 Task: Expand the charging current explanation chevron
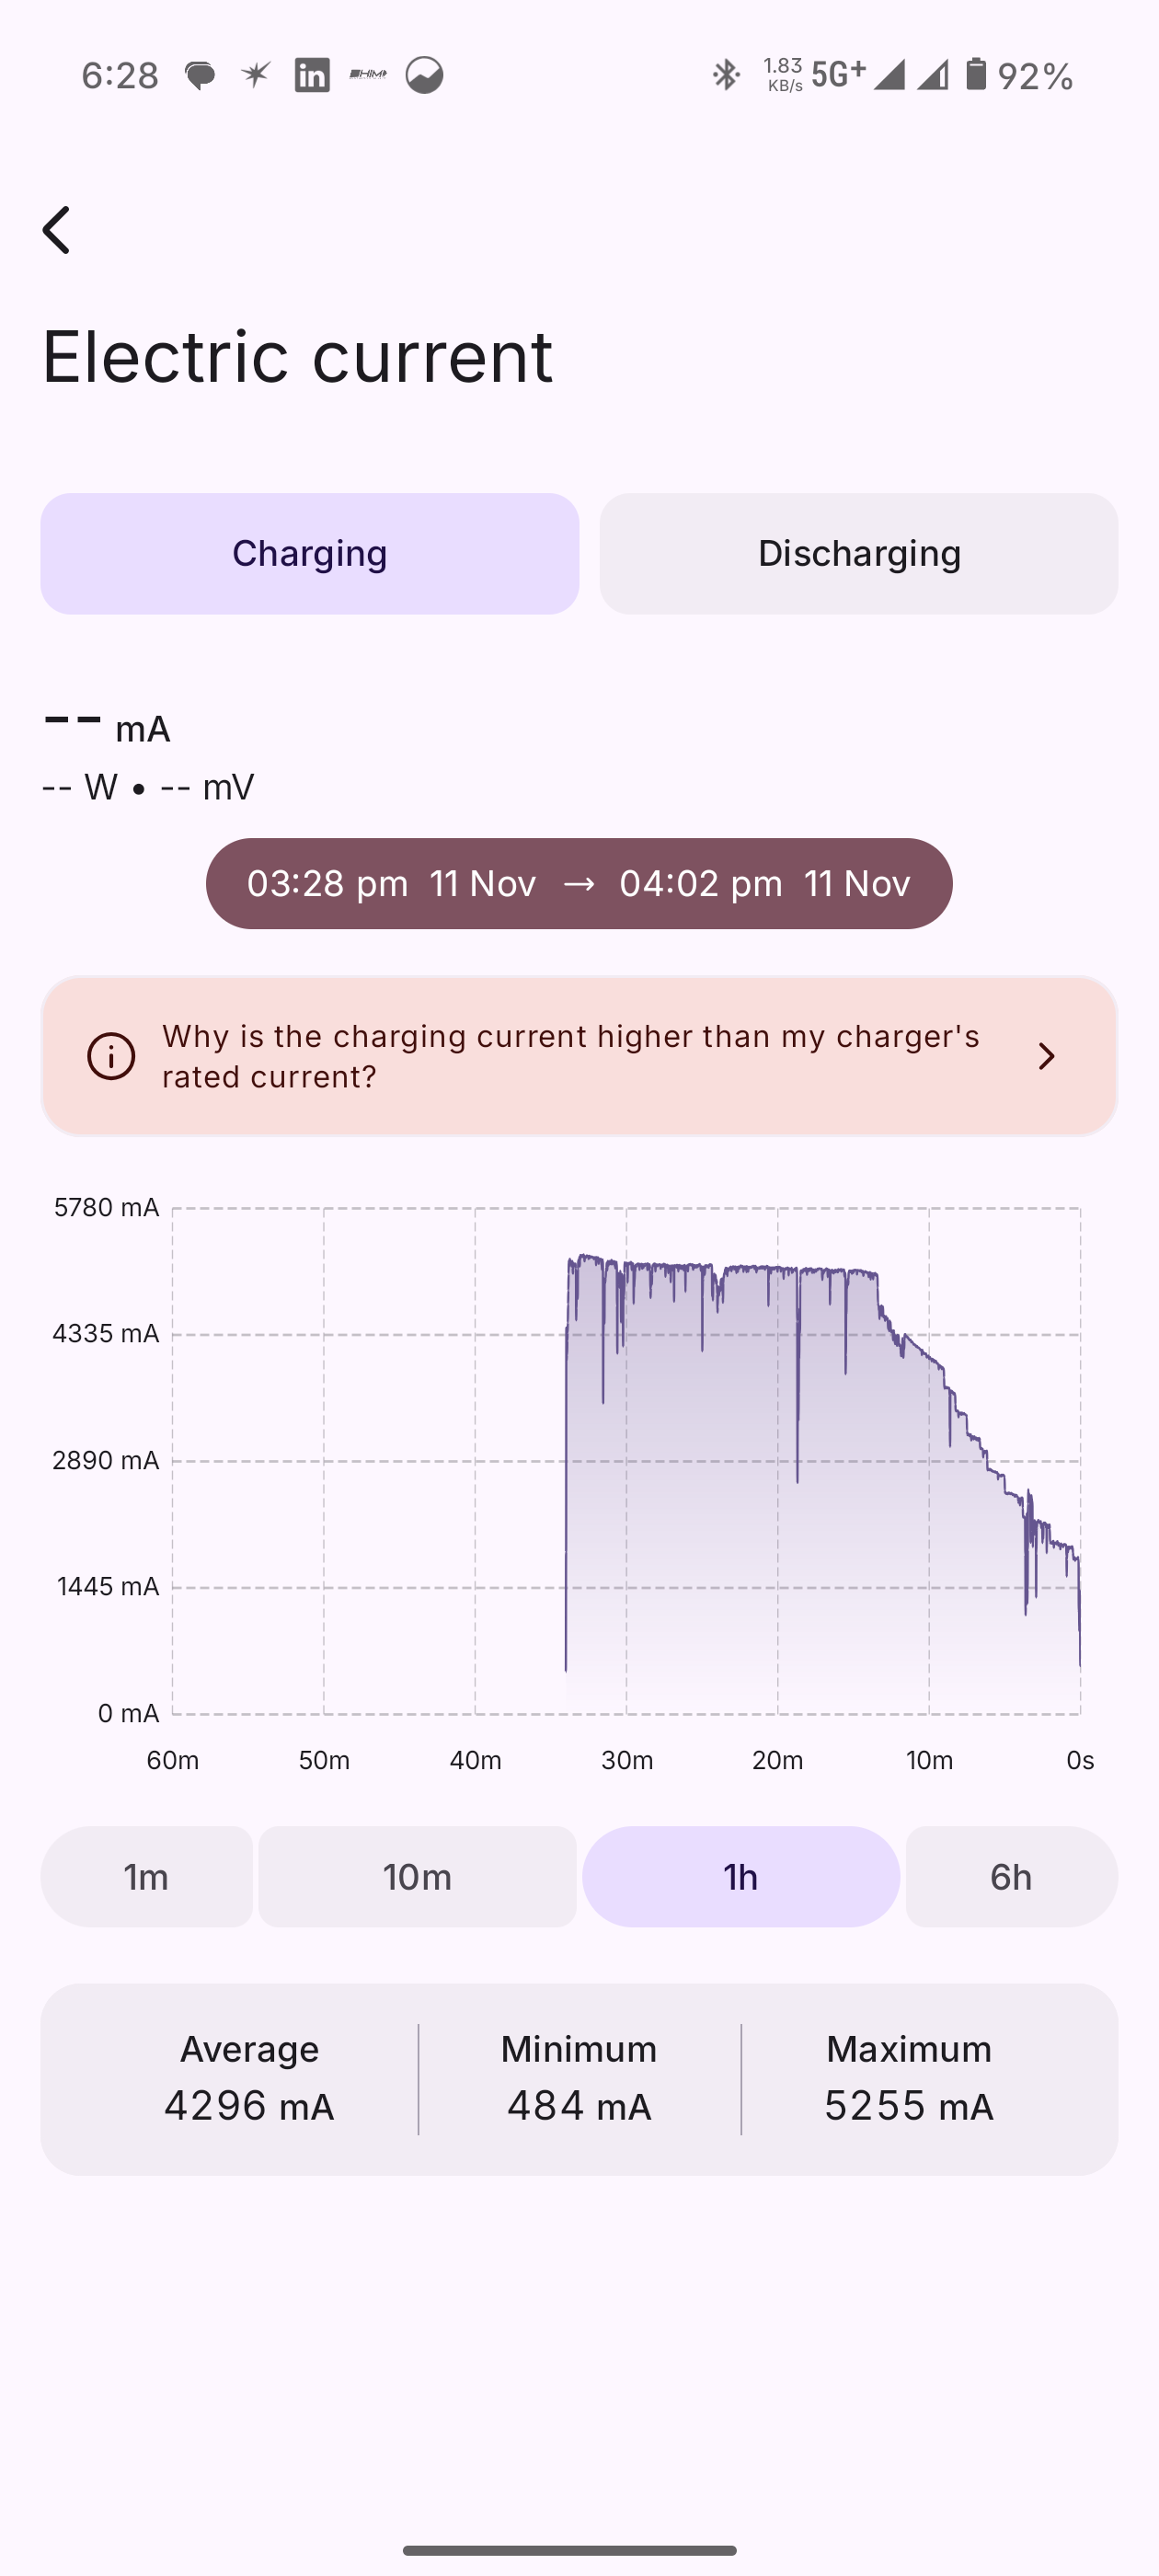pyautogui.click(x=1046, y=1056)
